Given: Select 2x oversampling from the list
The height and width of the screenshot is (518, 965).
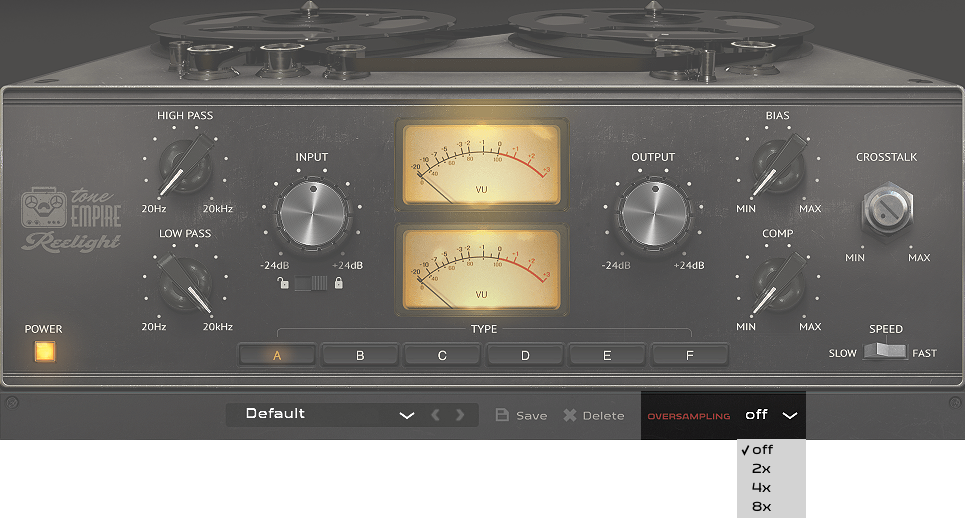Looking at the screenshot, I should click(x=762, y=469).
